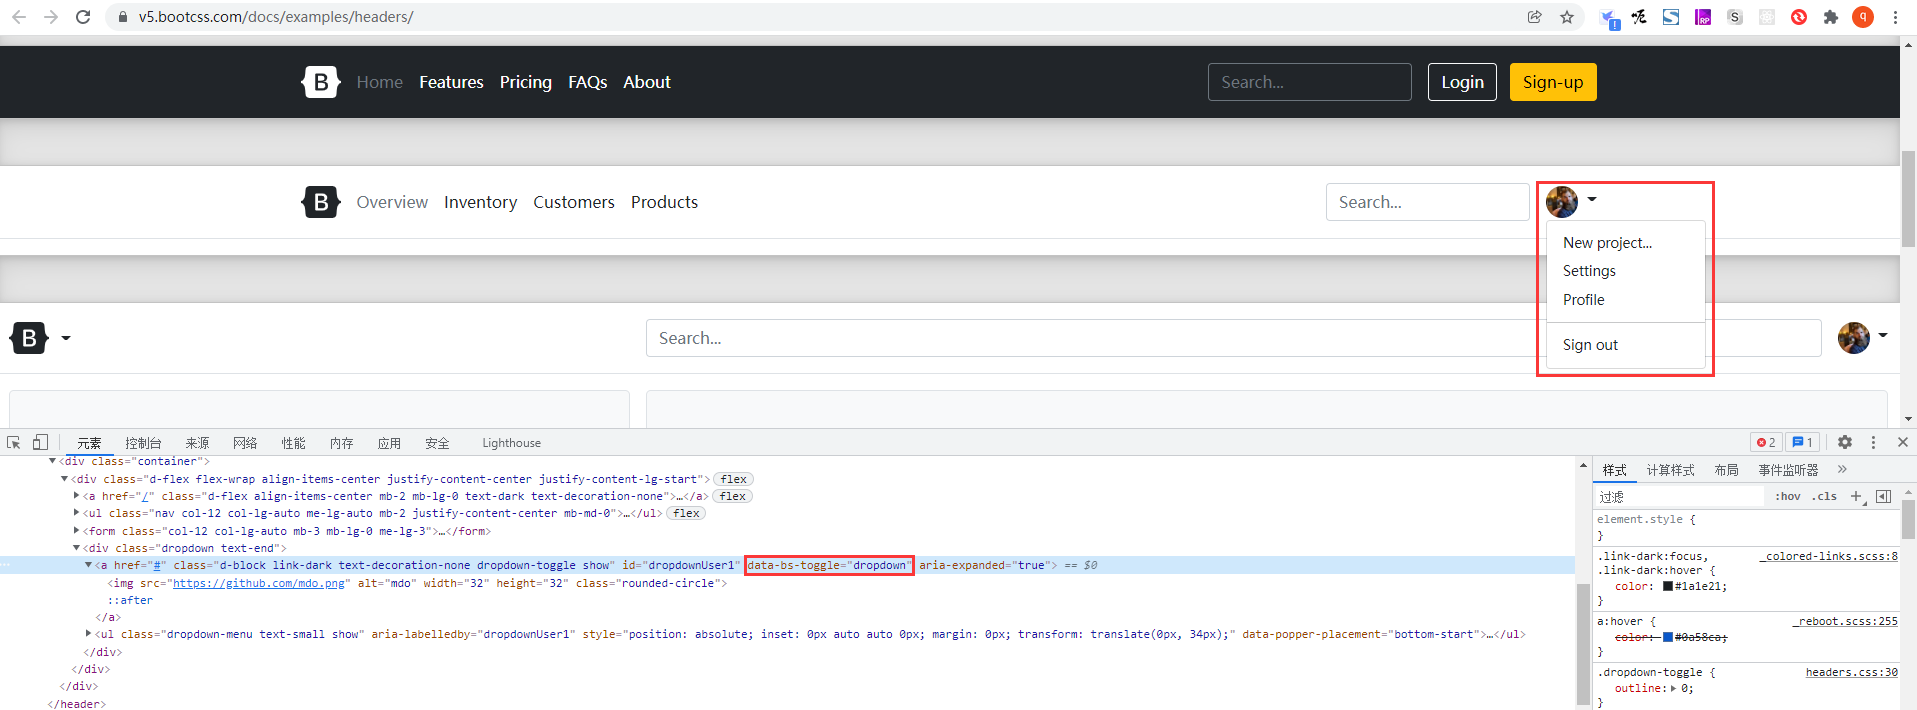The height and width of the screenshot is (710, 1917).
Task: Open DevTools settings gear
Action: (1845, 442)
